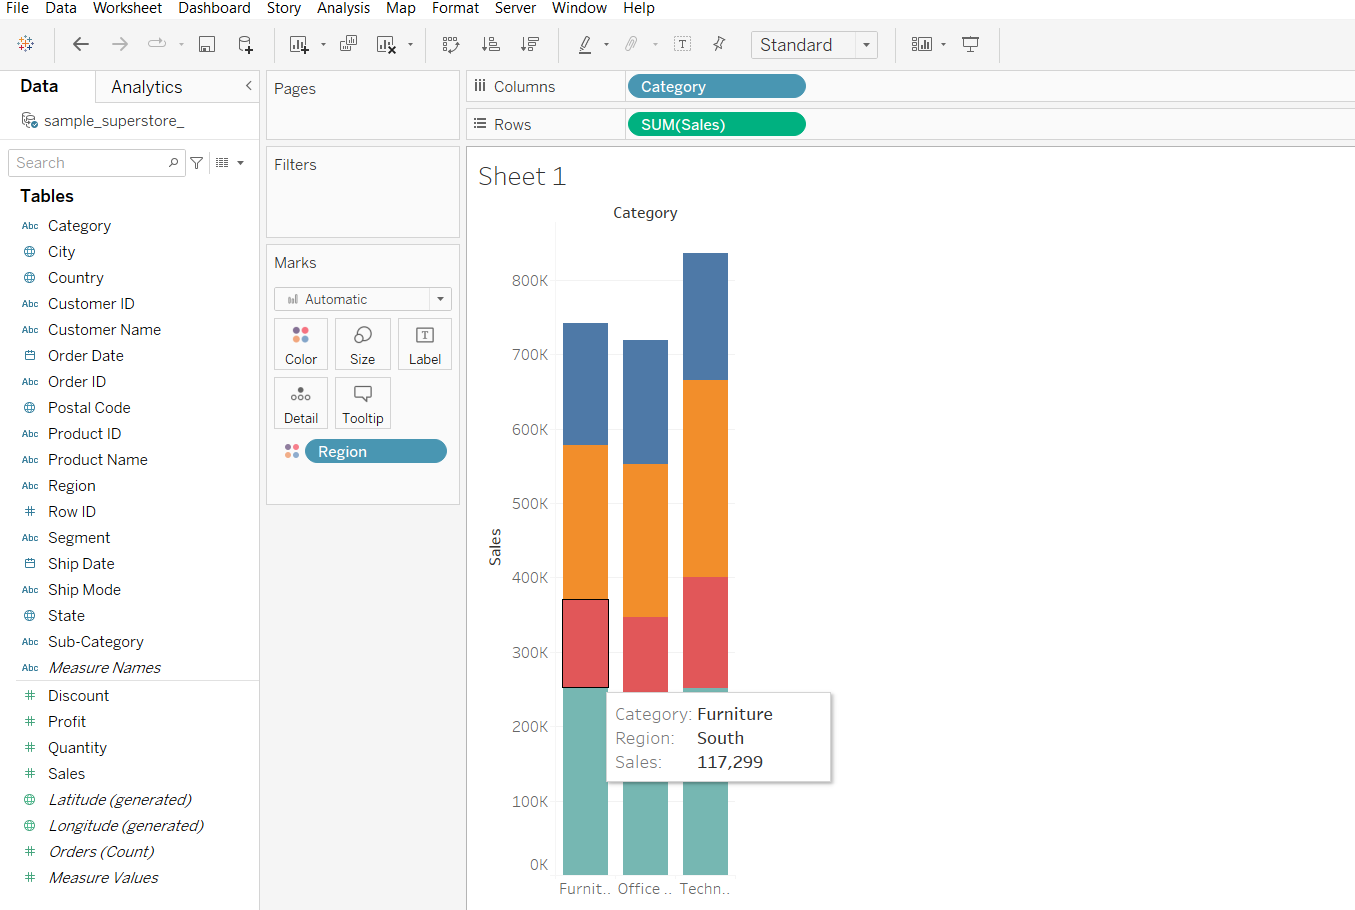Click the filter icon beside the Search field
Image resolution: width=1355 pixels, height=910 pixels.
197,163
